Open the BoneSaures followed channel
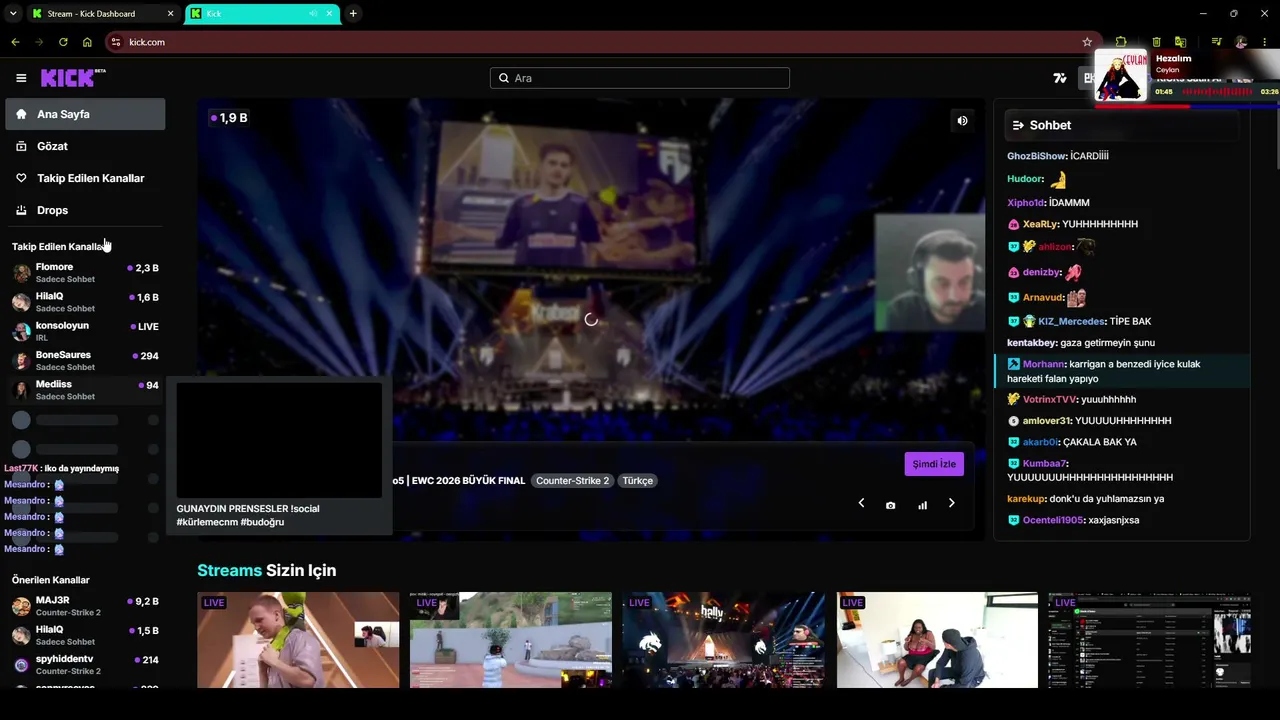Screen dimensions: 1280x720 tap(85, 360)
